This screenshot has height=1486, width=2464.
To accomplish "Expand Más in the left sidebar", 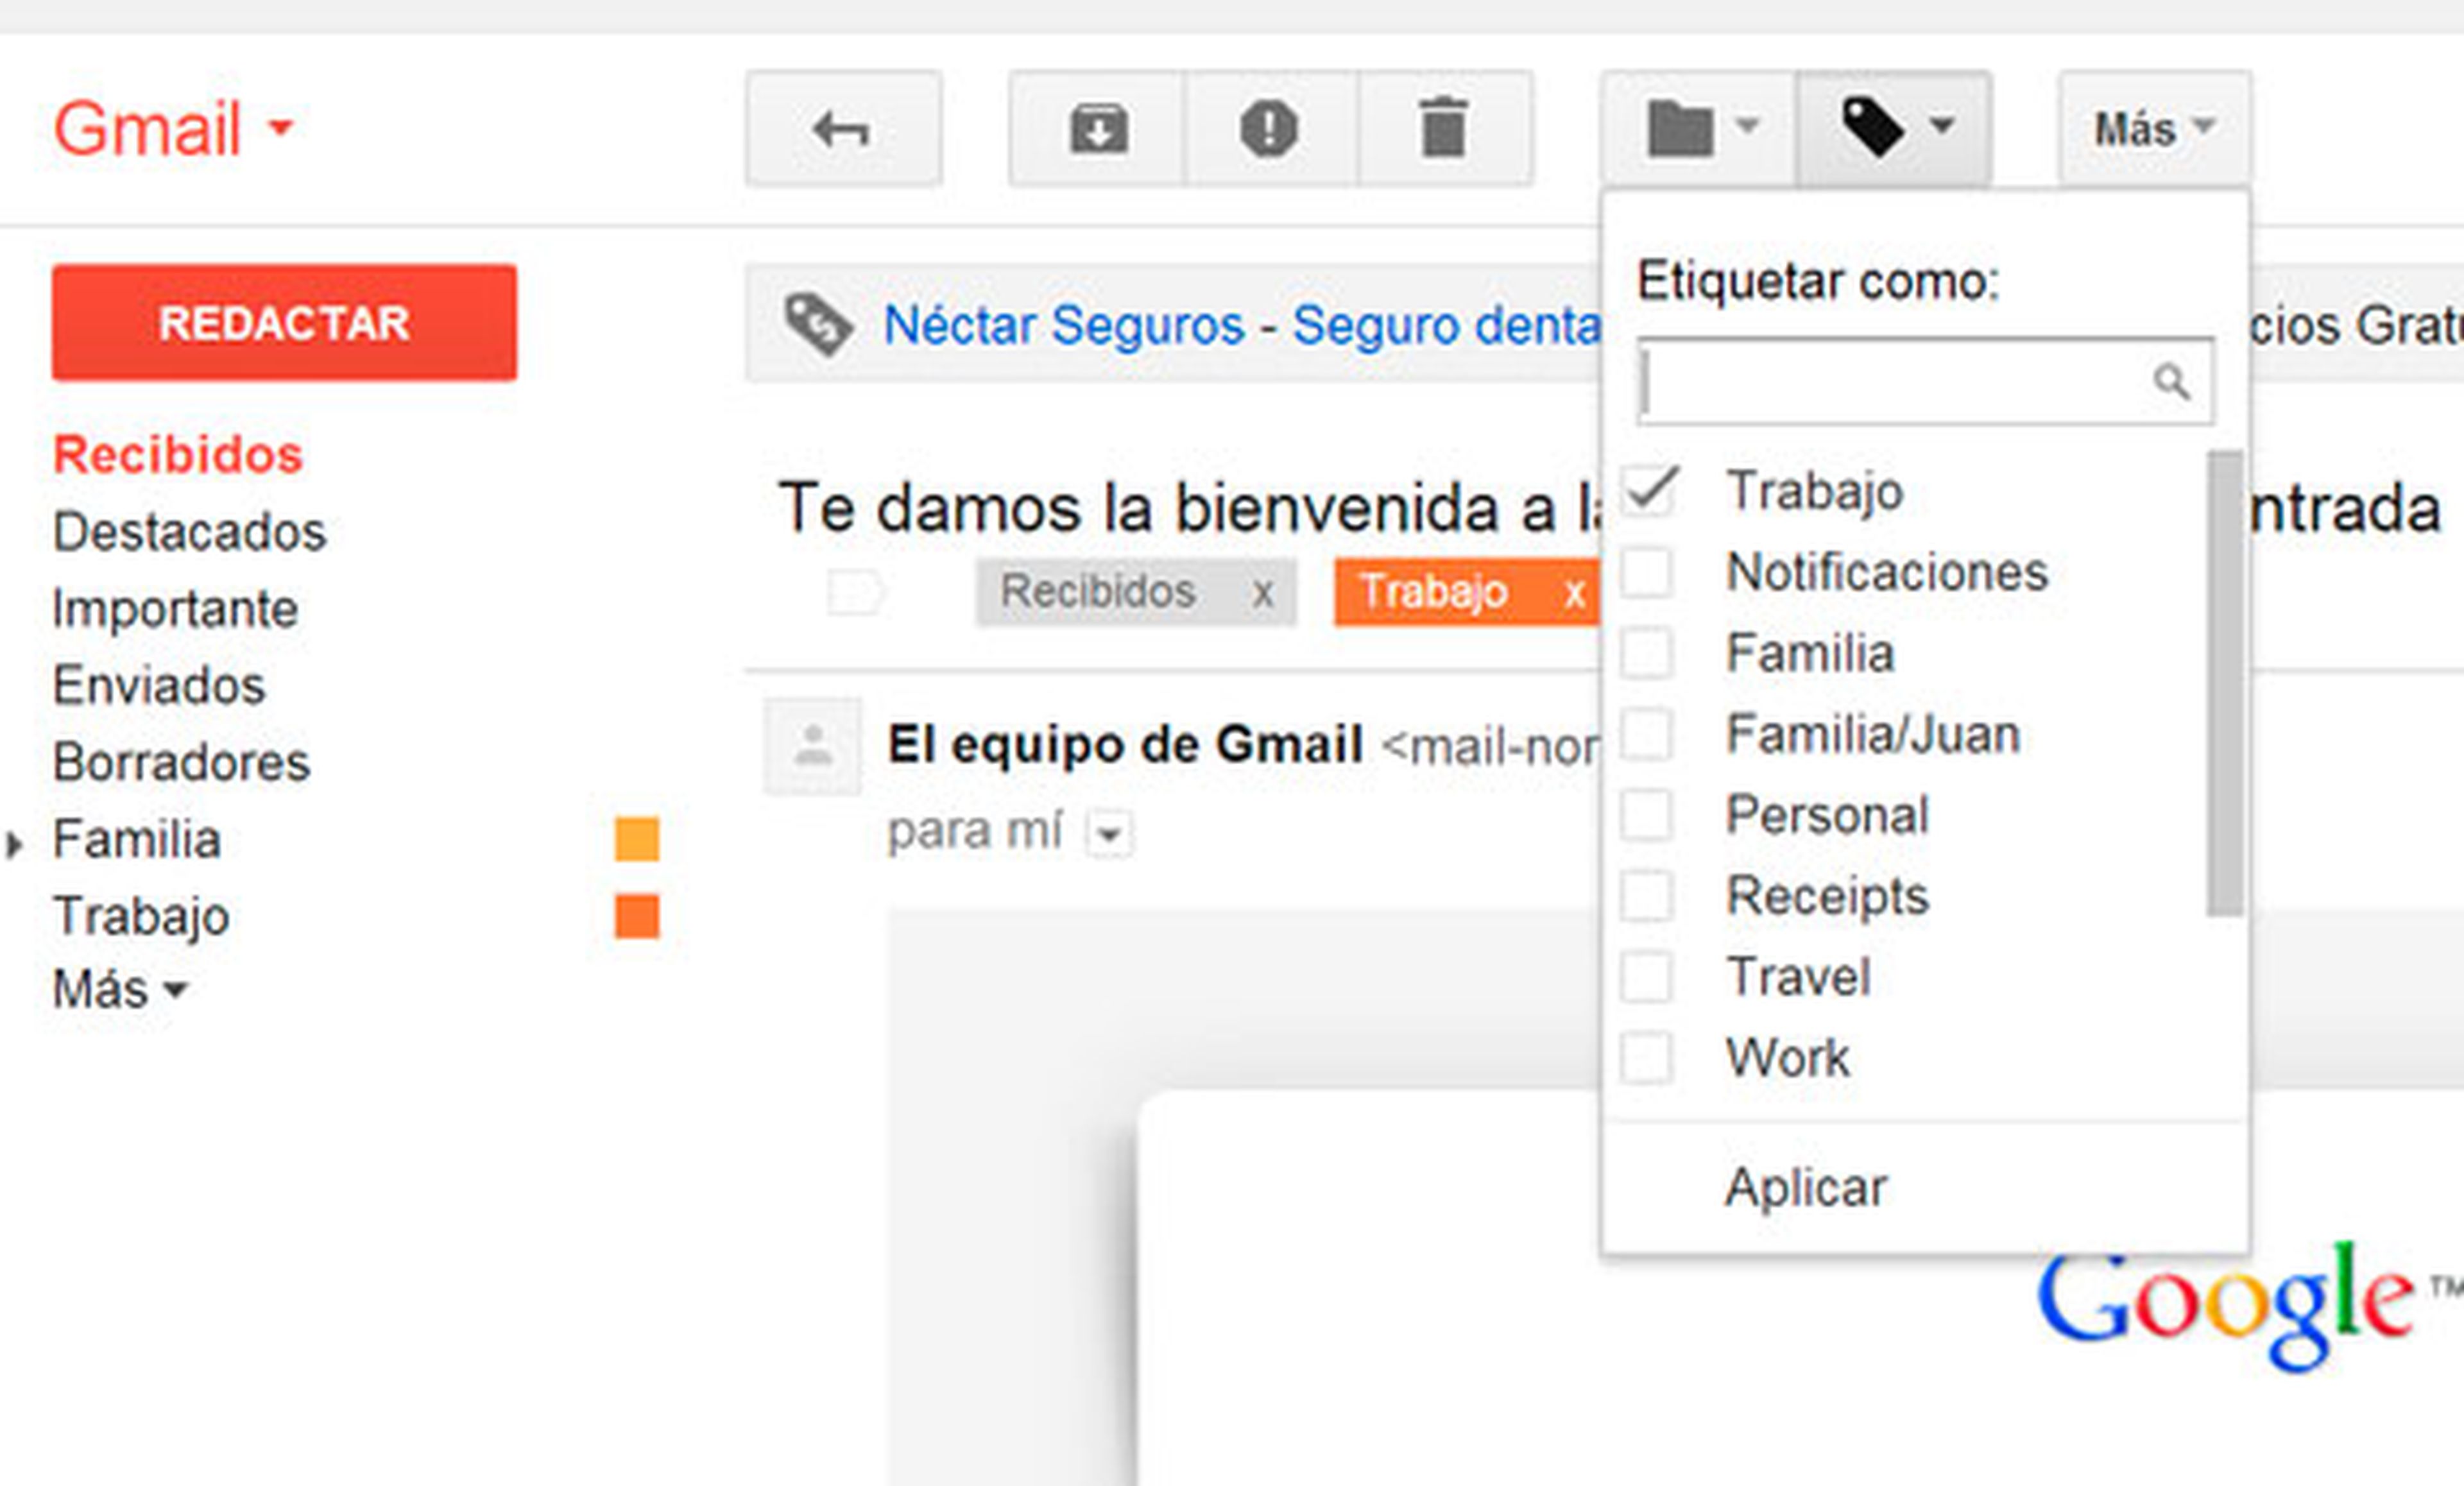I will point(120,990).
